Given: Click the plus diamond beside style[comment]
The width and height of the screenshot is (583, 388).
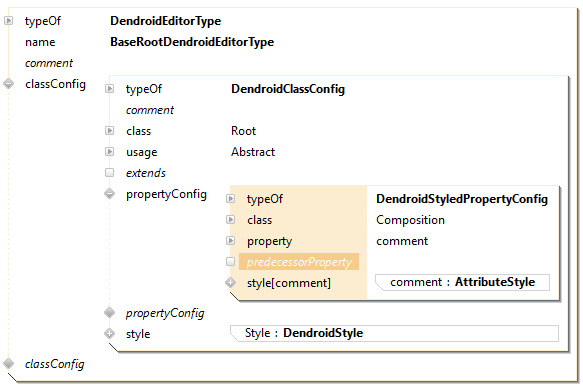Looking at the screenshot, I should pos(231,283).
